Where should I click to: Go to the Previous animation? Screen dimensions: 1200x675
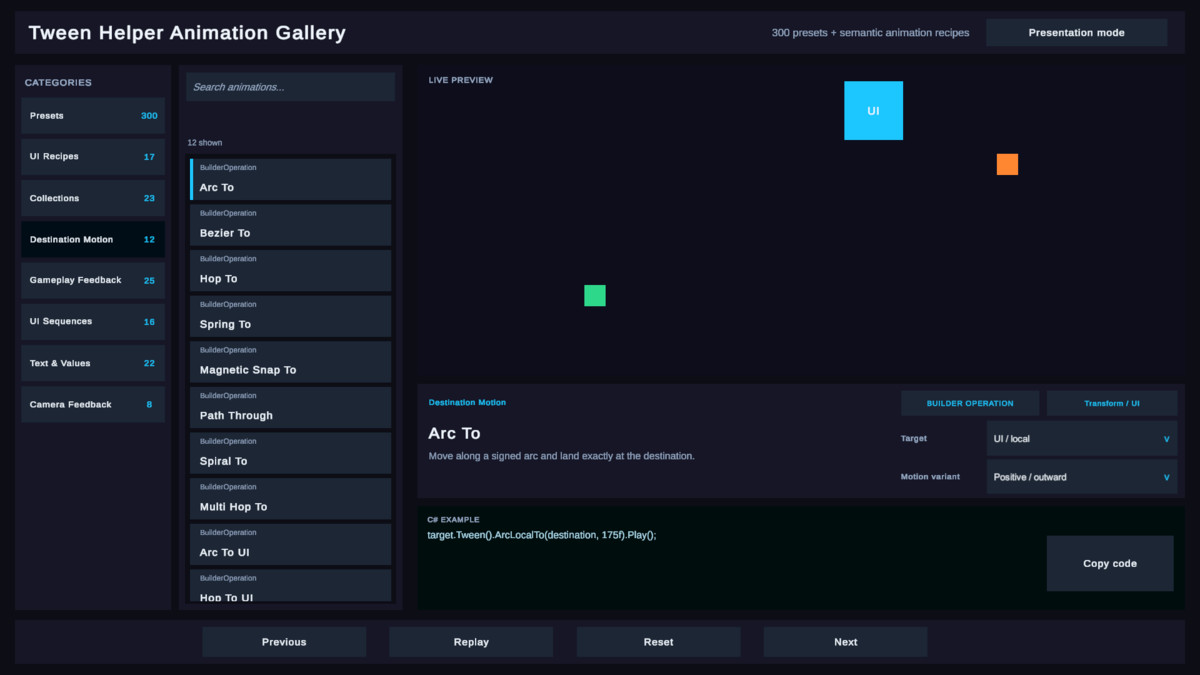pyautogui.click(x=284, y=642)
